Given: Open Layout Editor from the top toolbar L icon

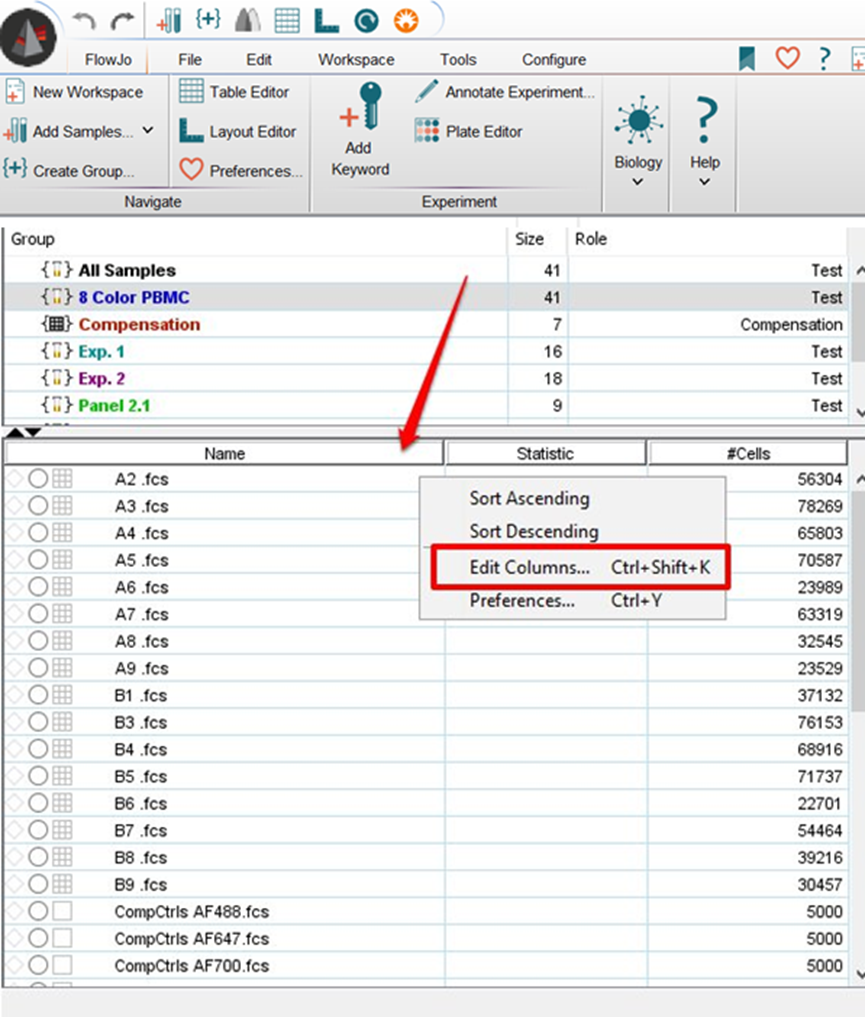Looking at the screenshot, I should (x=326, y=21).
